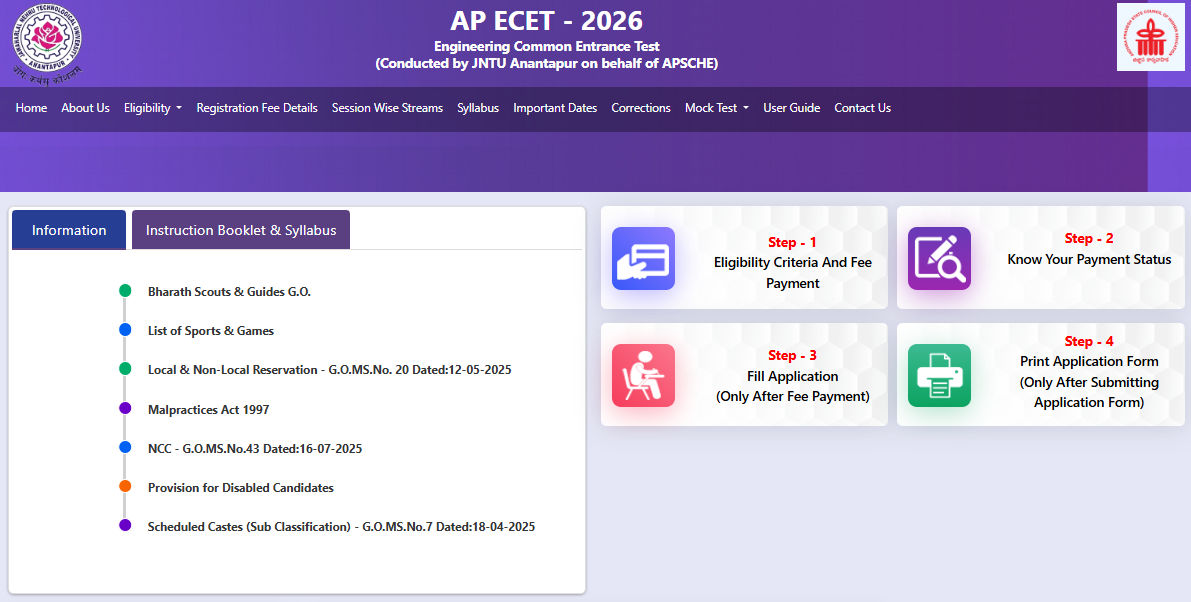Open Session Wise Streams page
1191x602 pixels.
tap(387, 108)
